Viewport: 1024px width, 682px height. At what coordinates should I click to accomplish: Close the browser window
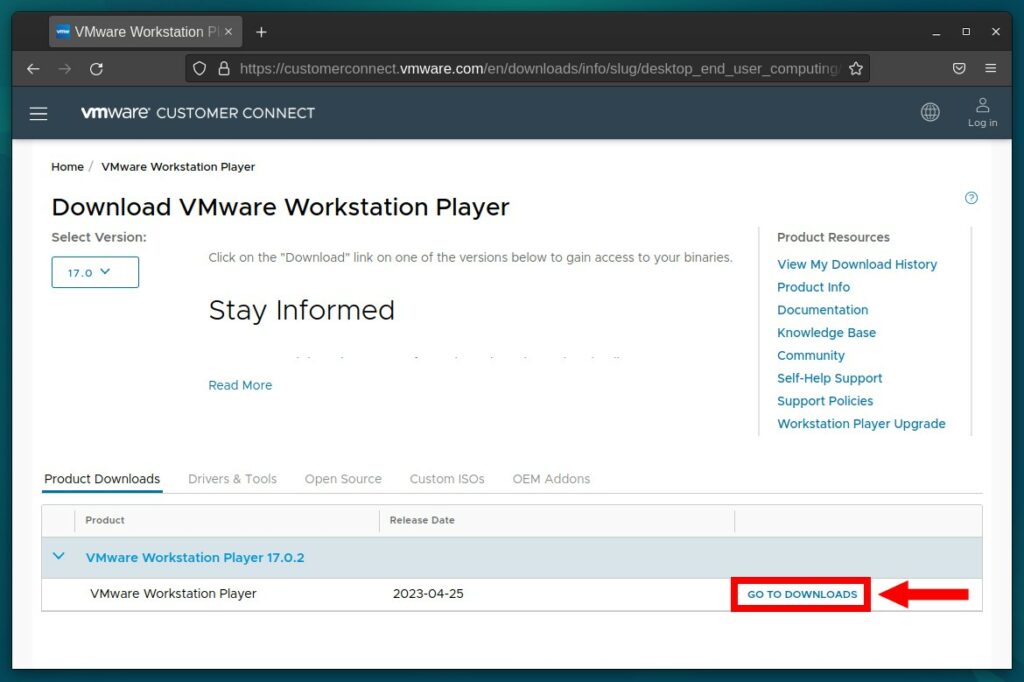995,32
